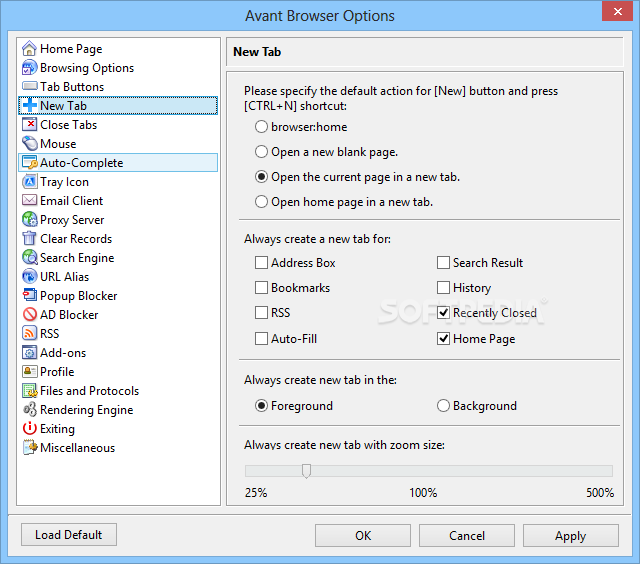Image resolution: width=640 pixels, height=564 pixels.
Task: Select the Clear Records category label
Action: pos(76,238)
